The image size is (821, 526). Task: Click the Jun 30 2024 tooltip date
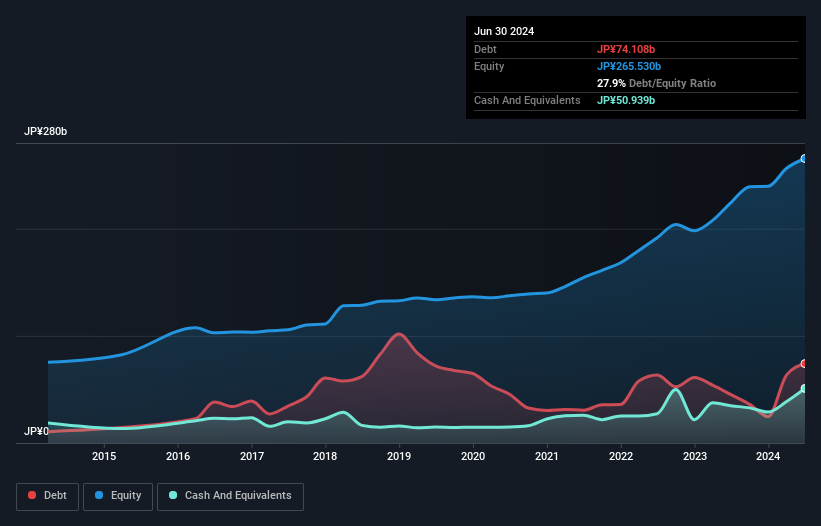pyautogui.click(x=504, y=31)
